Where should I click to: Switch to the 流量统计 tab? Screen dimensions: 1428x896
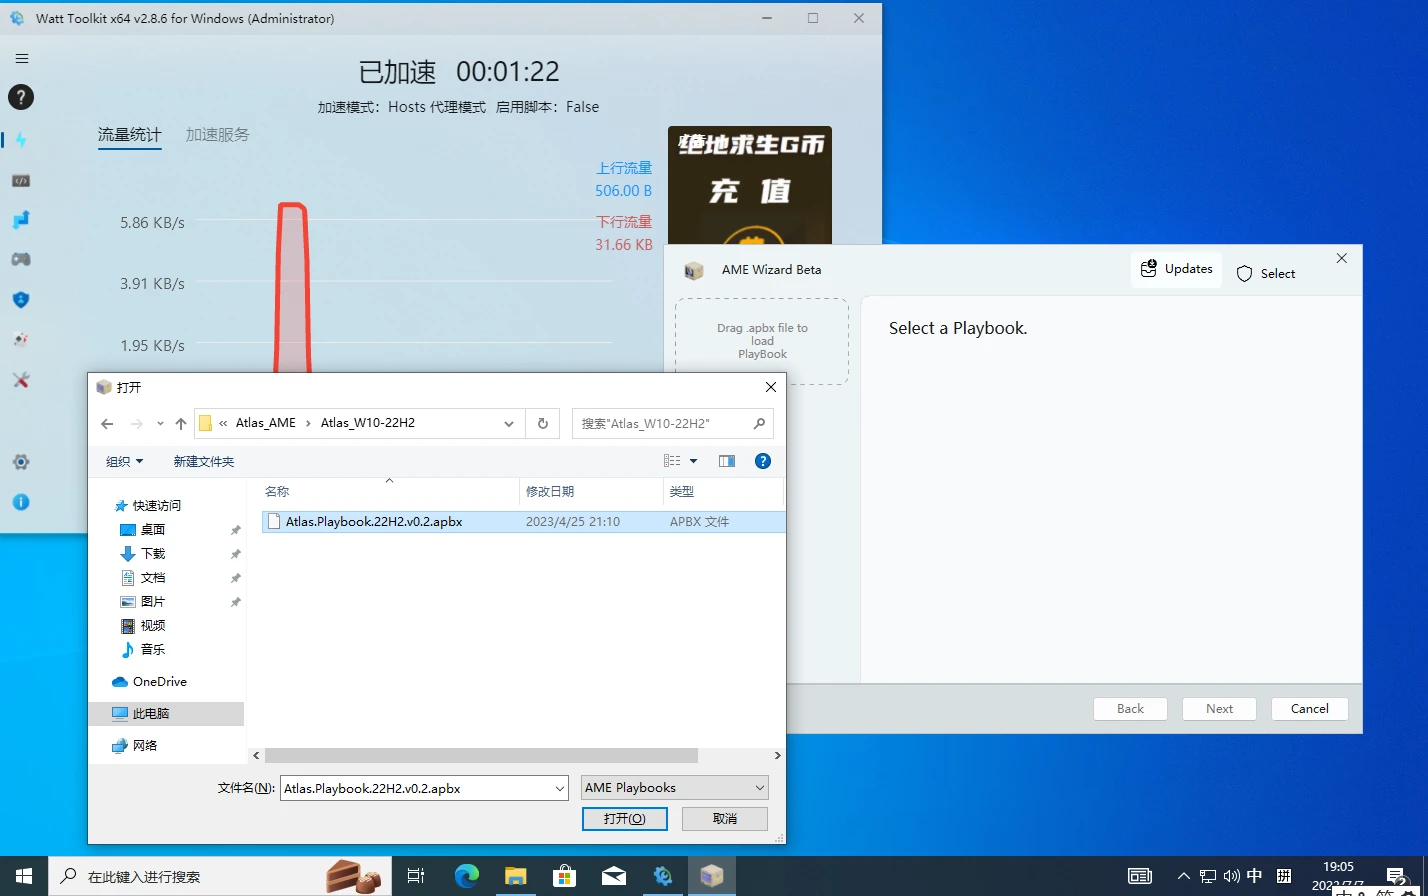[x=129, y=135]
